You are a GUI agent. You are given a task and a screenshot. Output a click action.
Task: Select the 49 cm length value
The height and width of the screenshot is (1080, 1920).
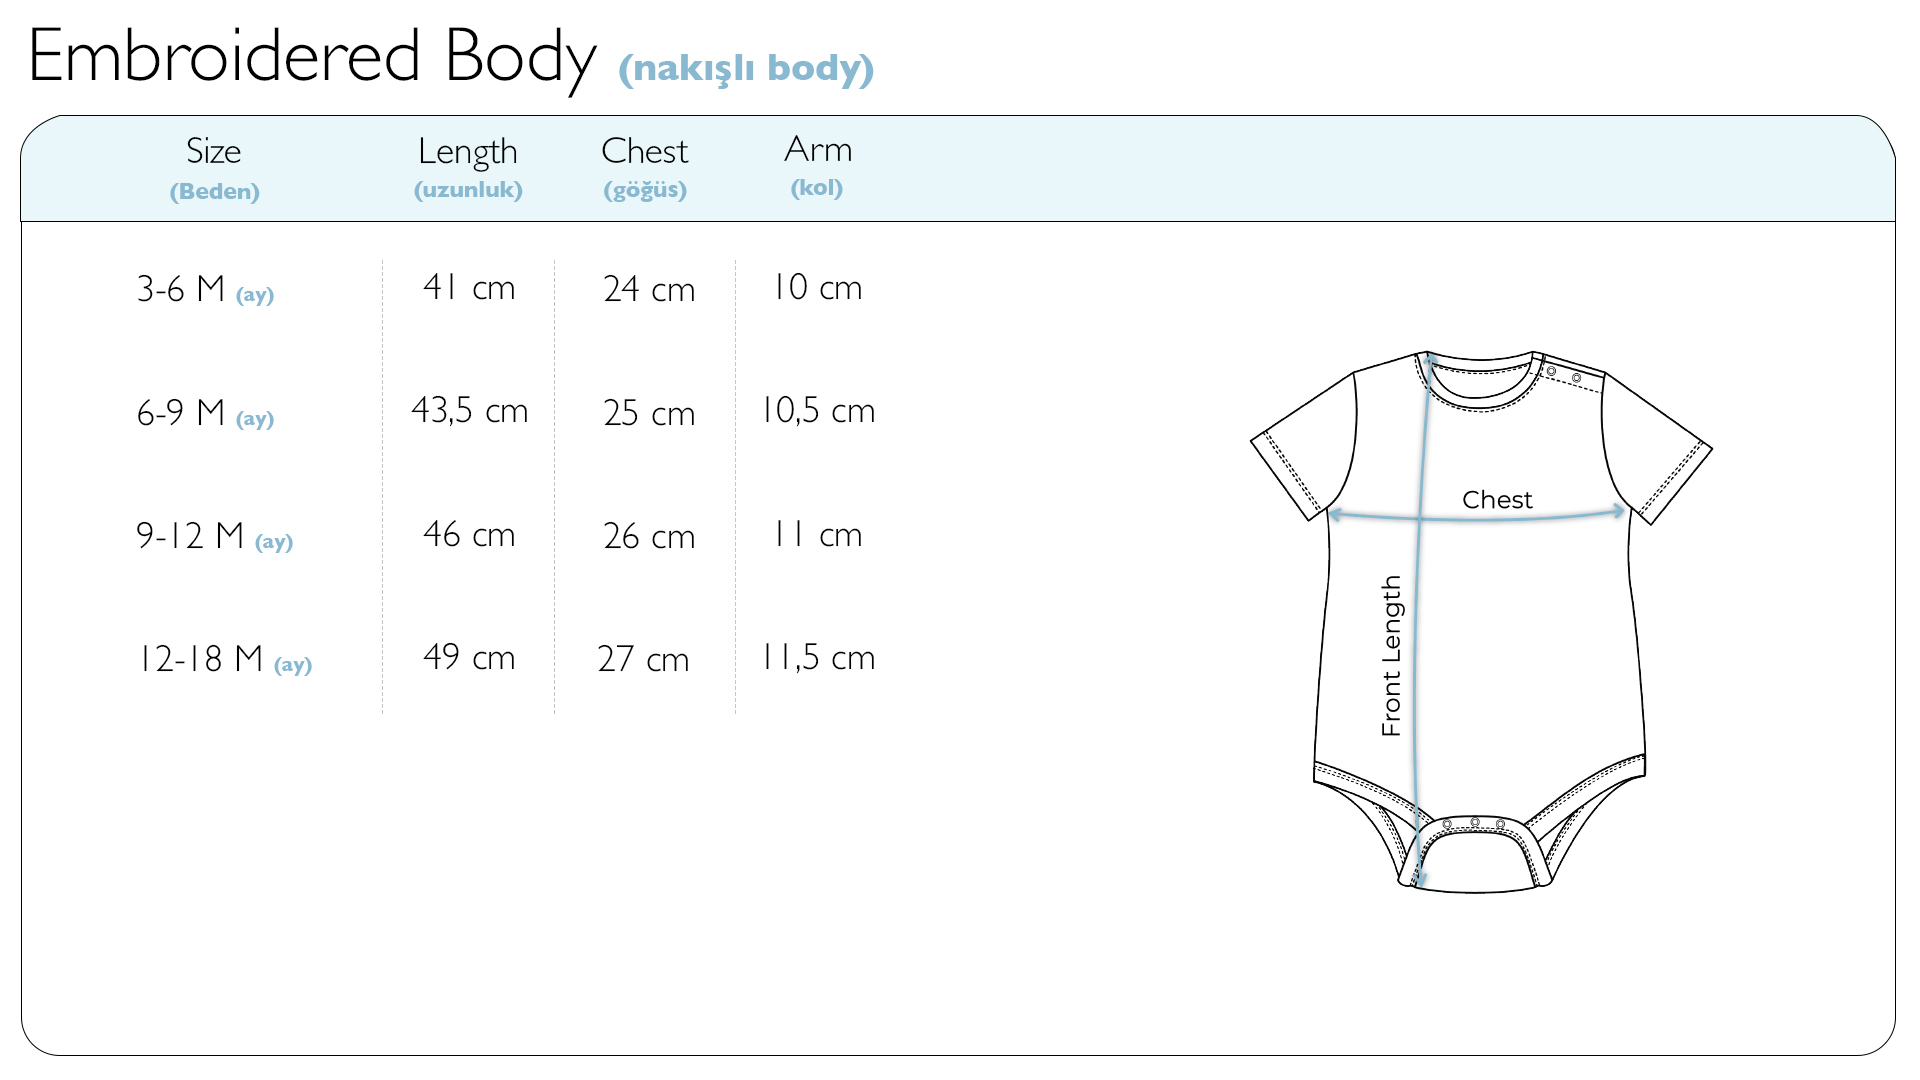(x=468, y=658)
